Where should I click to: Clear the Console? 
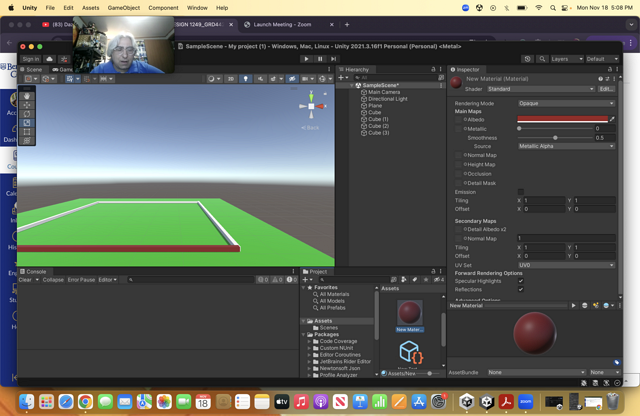click(x=25, y=280)
